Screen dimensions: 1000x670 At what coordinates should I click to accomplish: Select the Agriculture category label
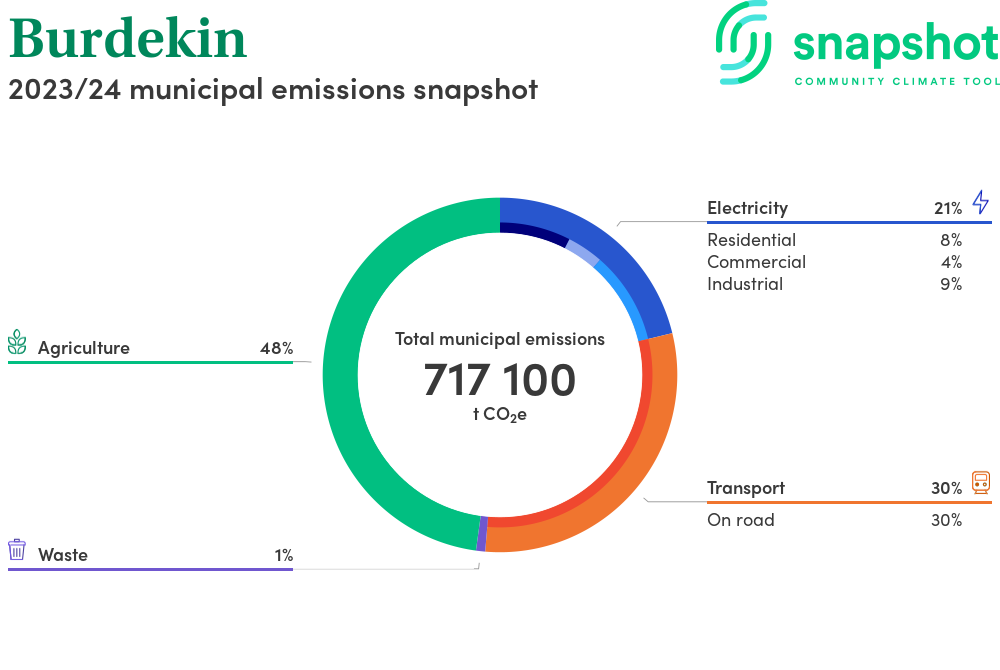point(84,348)
